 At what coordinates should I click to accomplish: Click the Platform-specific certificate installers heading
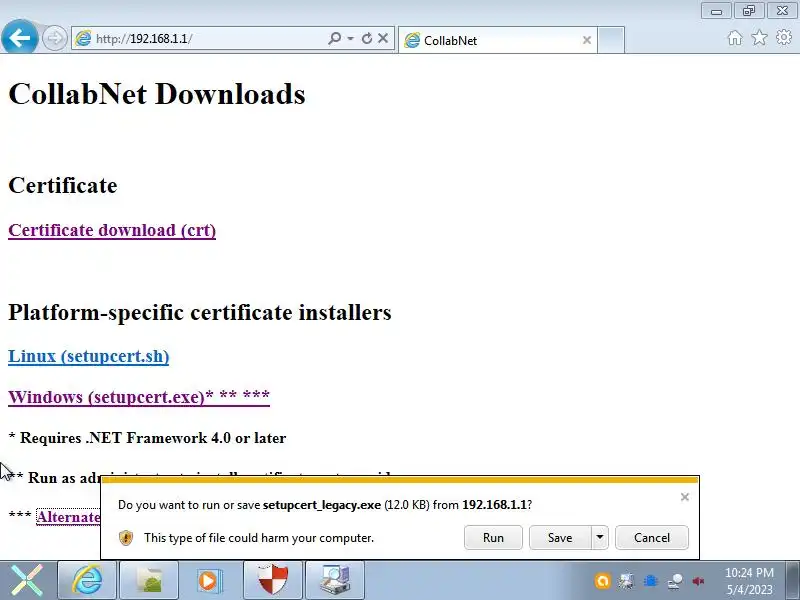click(199, 312)
